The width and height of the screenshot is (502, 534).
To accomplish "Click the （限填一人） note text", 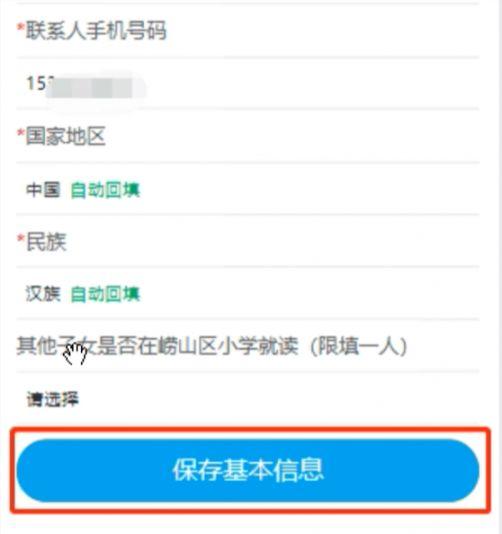I will [359, 346].
